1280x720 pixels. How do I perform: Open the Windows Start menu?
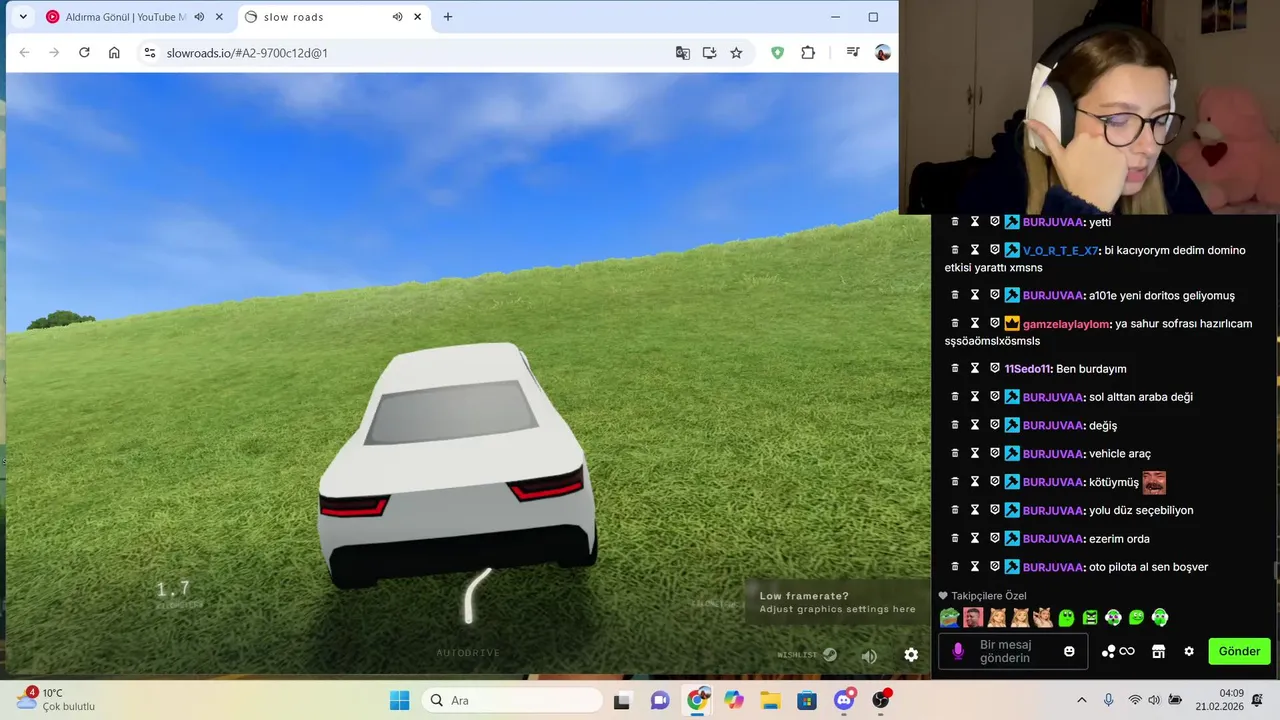pos(399,700)
